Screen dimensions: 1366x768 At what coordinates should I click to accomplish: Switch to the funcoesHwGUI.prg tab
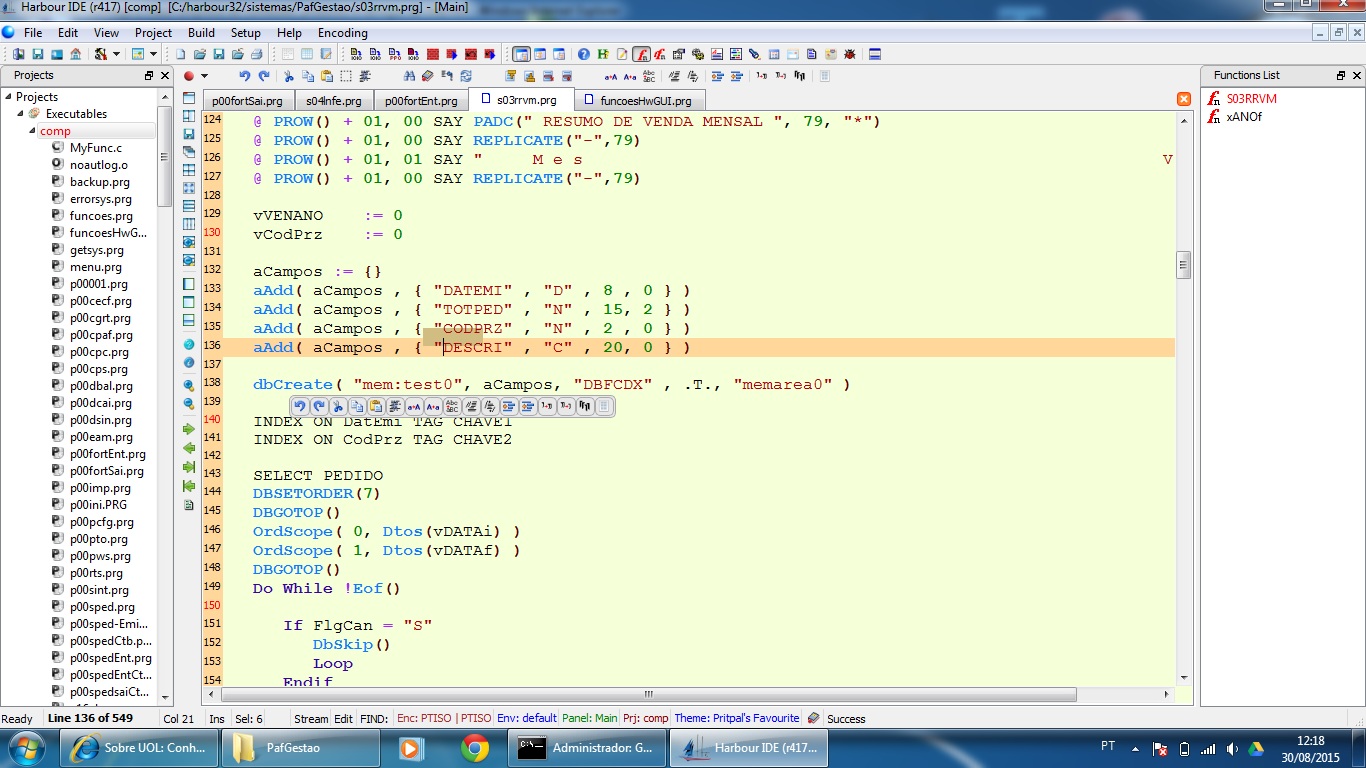coord(645,101)
